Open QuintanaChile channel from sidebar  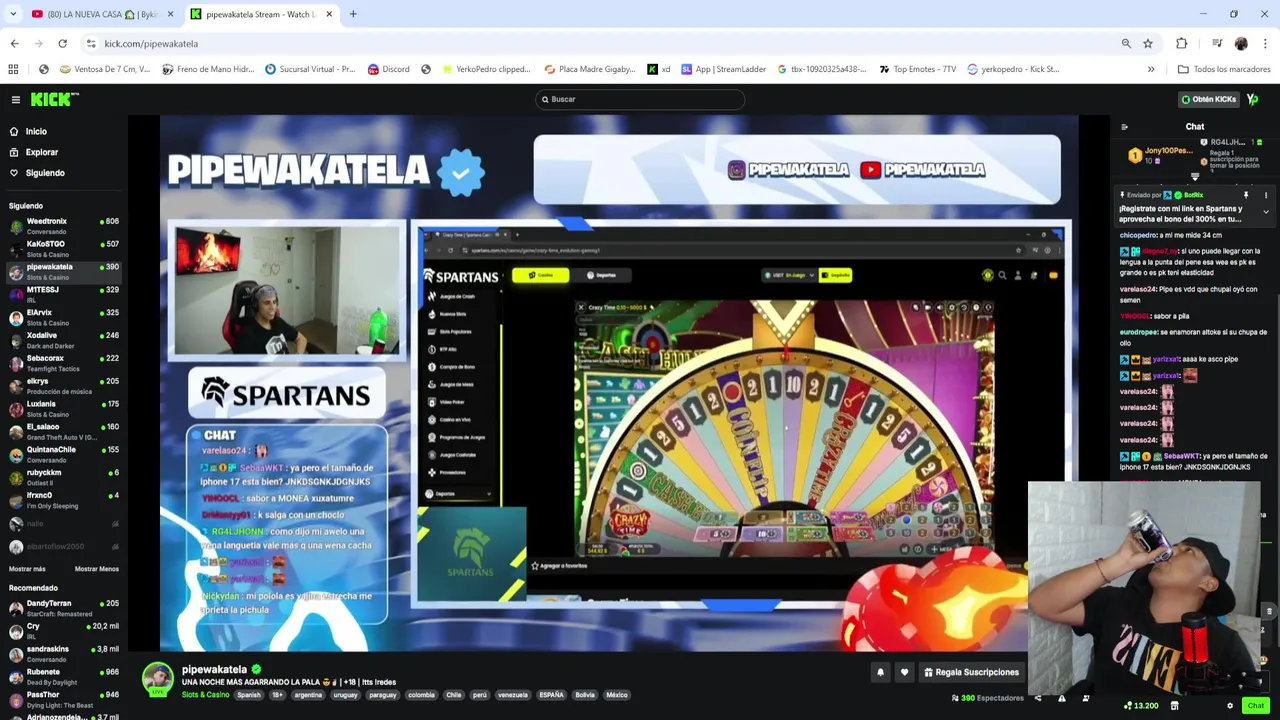click(62, 454)
